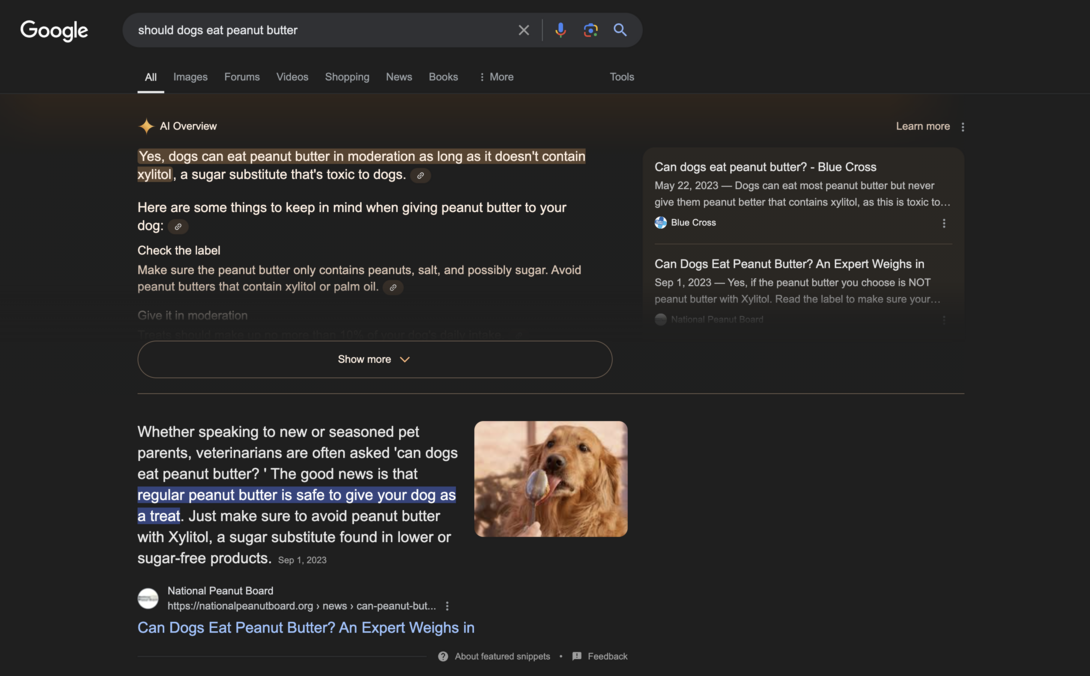Viewport: 1090px width, 676px height.
Task: Switch to the Shopping tab
Action: pos(347,76)
